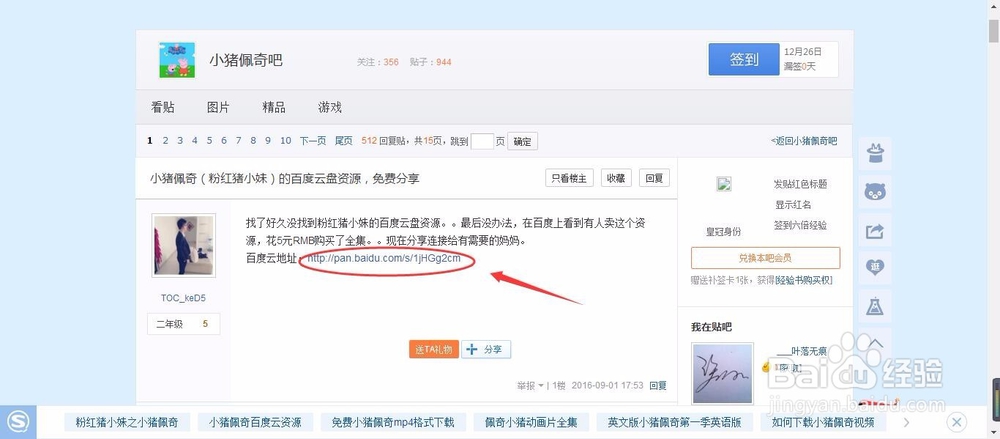Go to page 2 of the thread
This screenshot has width=1000, height=439.
tap(165, 141)
